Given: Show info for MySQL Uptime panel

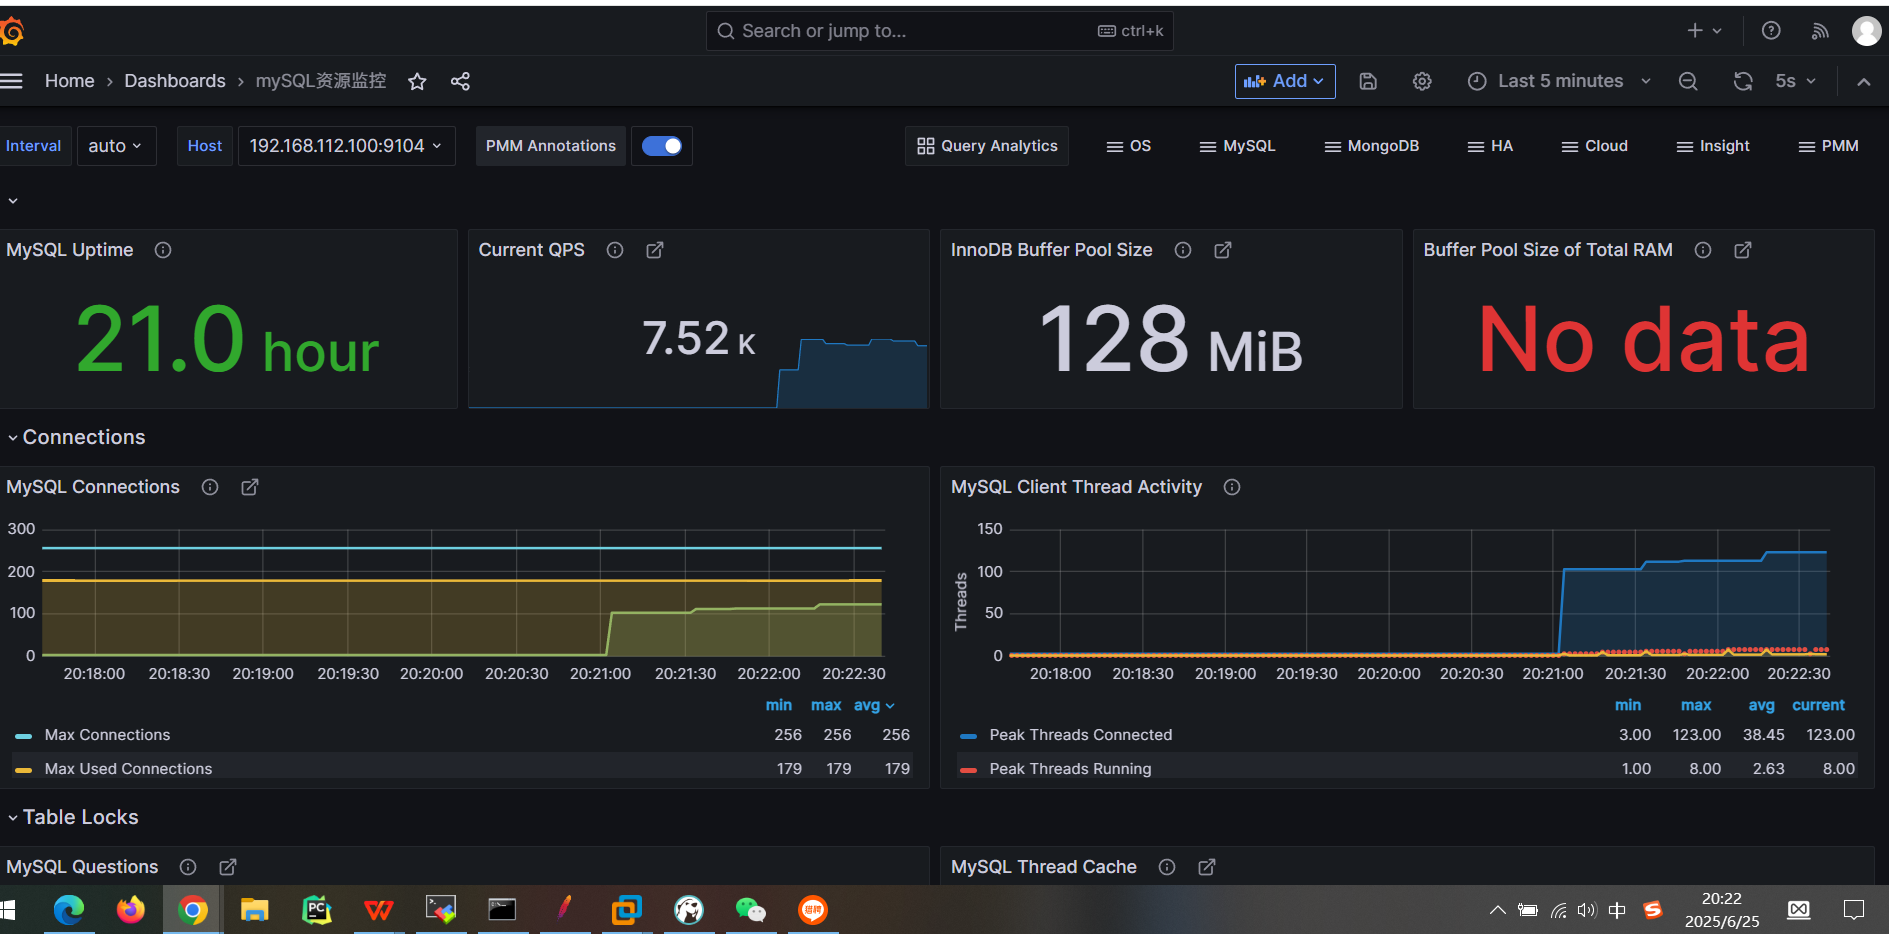Looking at the screenshot, I should point(163,250).
